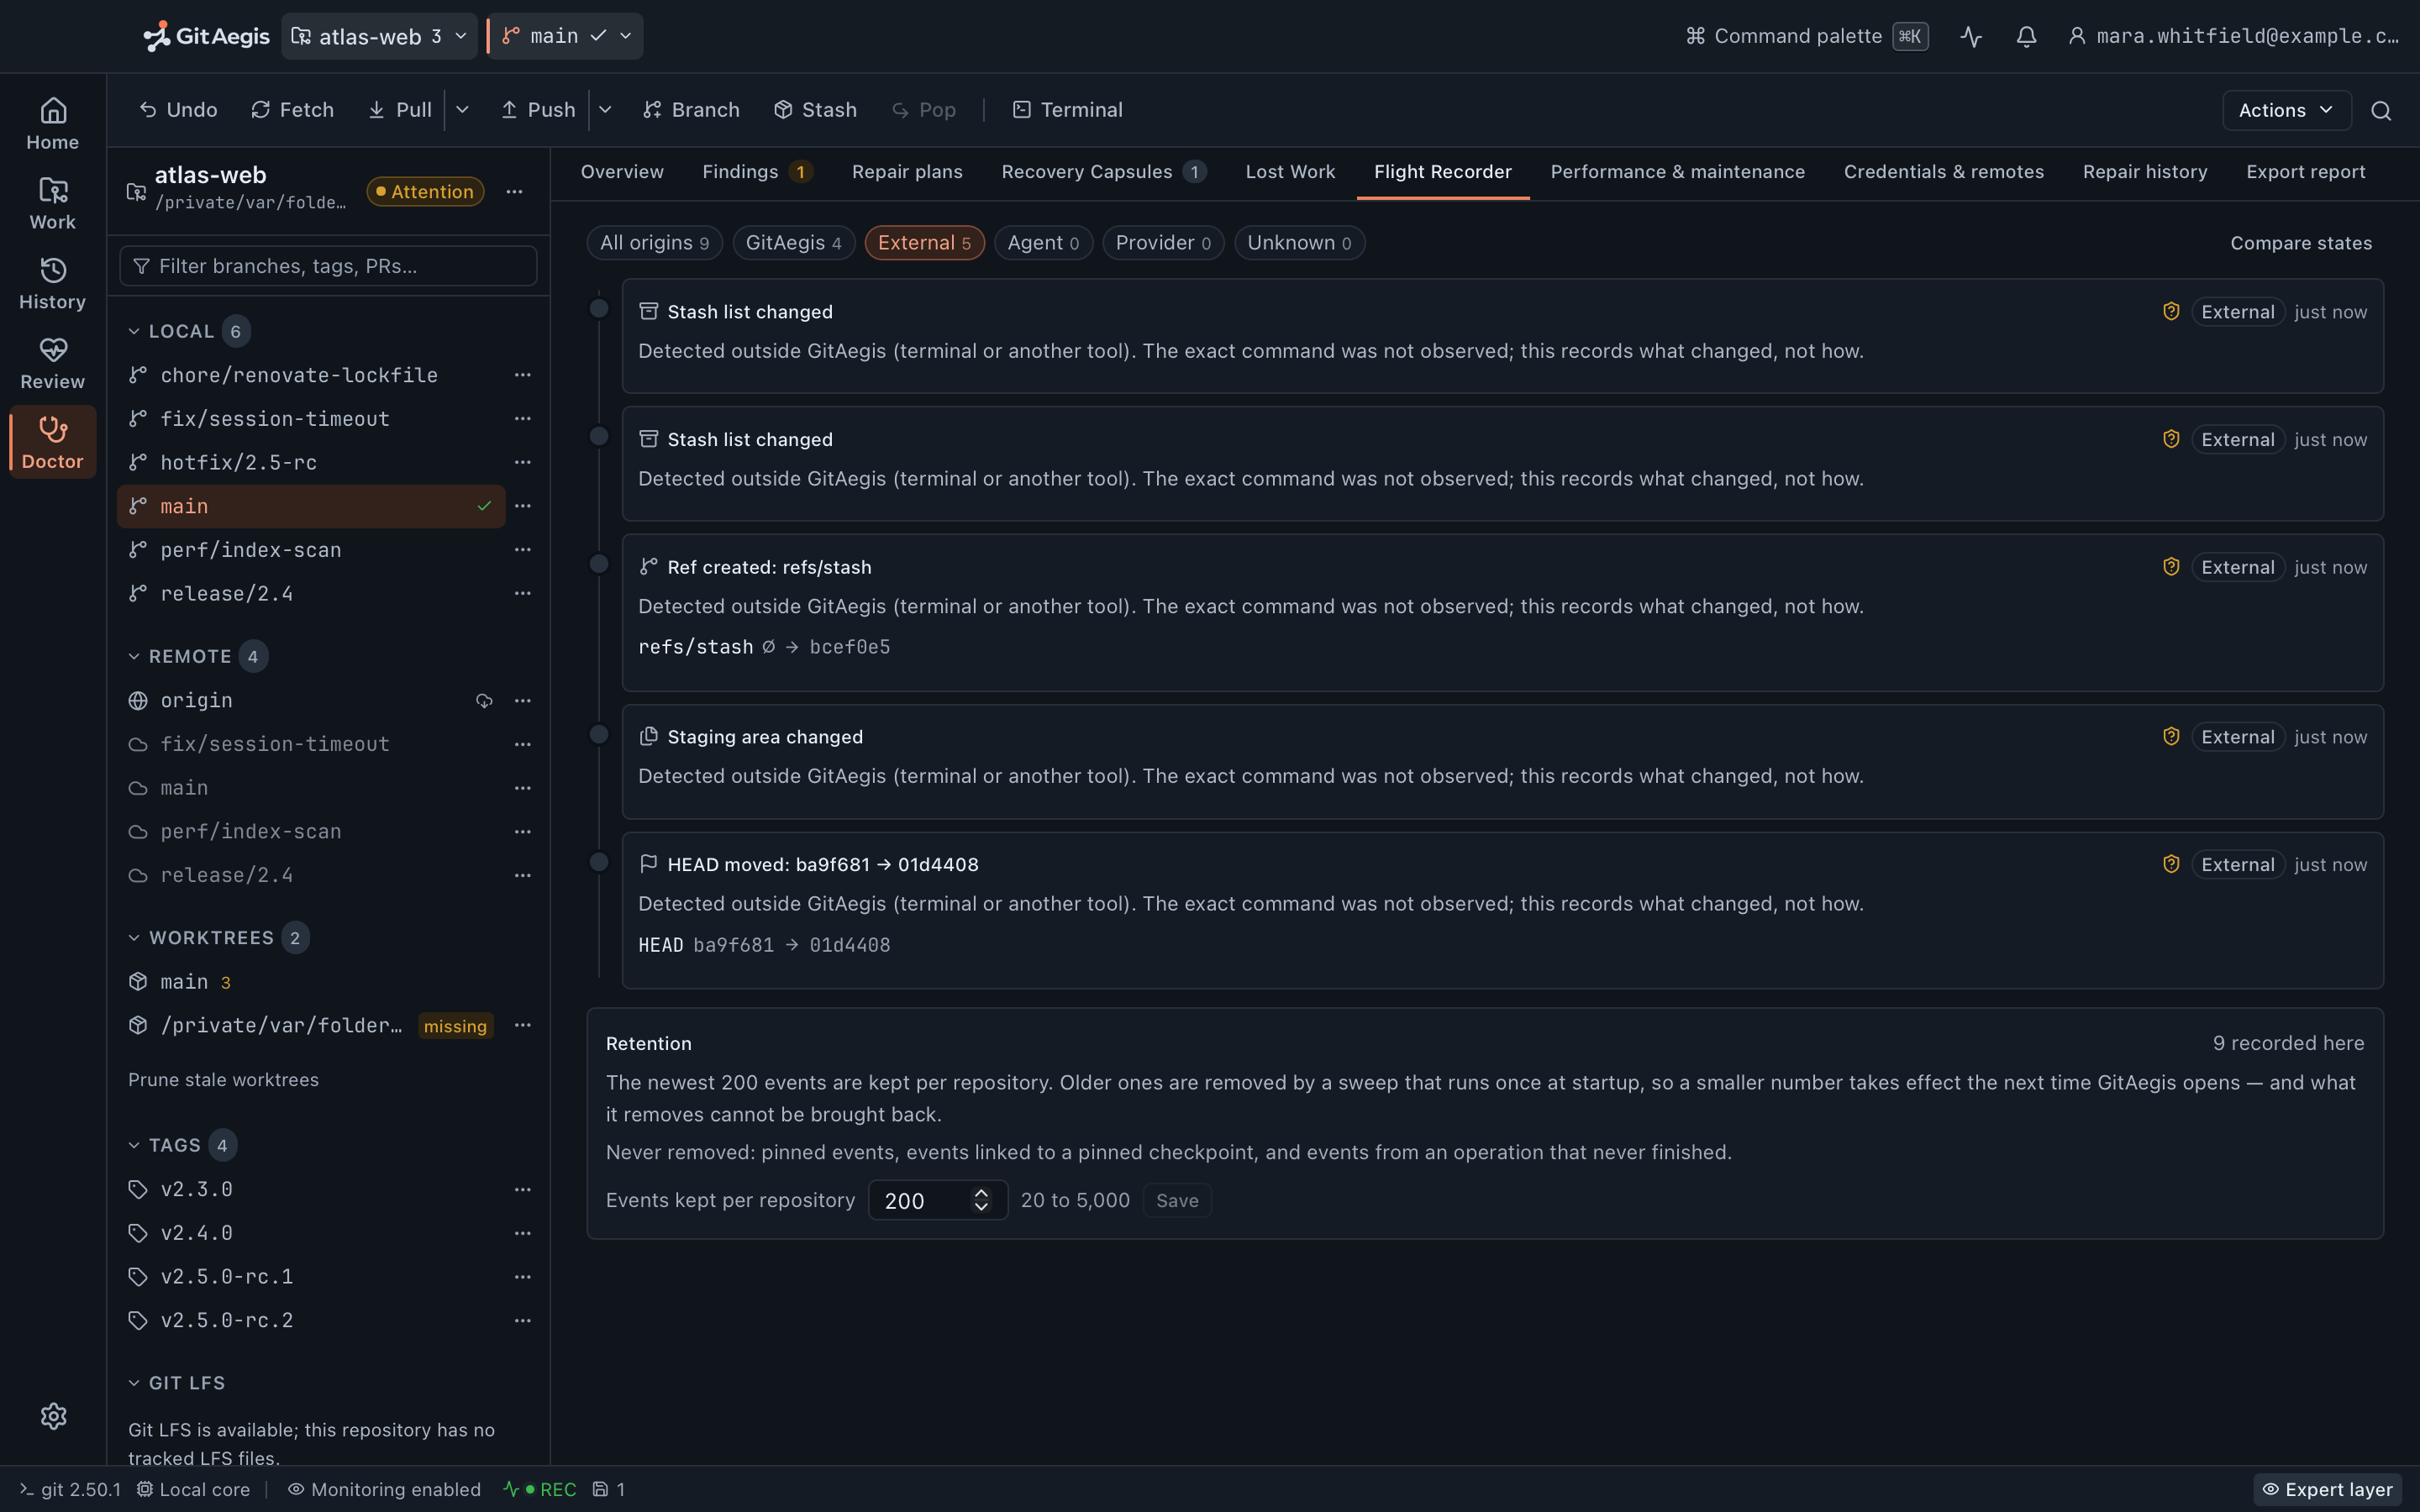Screen dimensions: 2420x1512
Task: Toggle the Expert layer mode
Action: tap(2328, 1489)
